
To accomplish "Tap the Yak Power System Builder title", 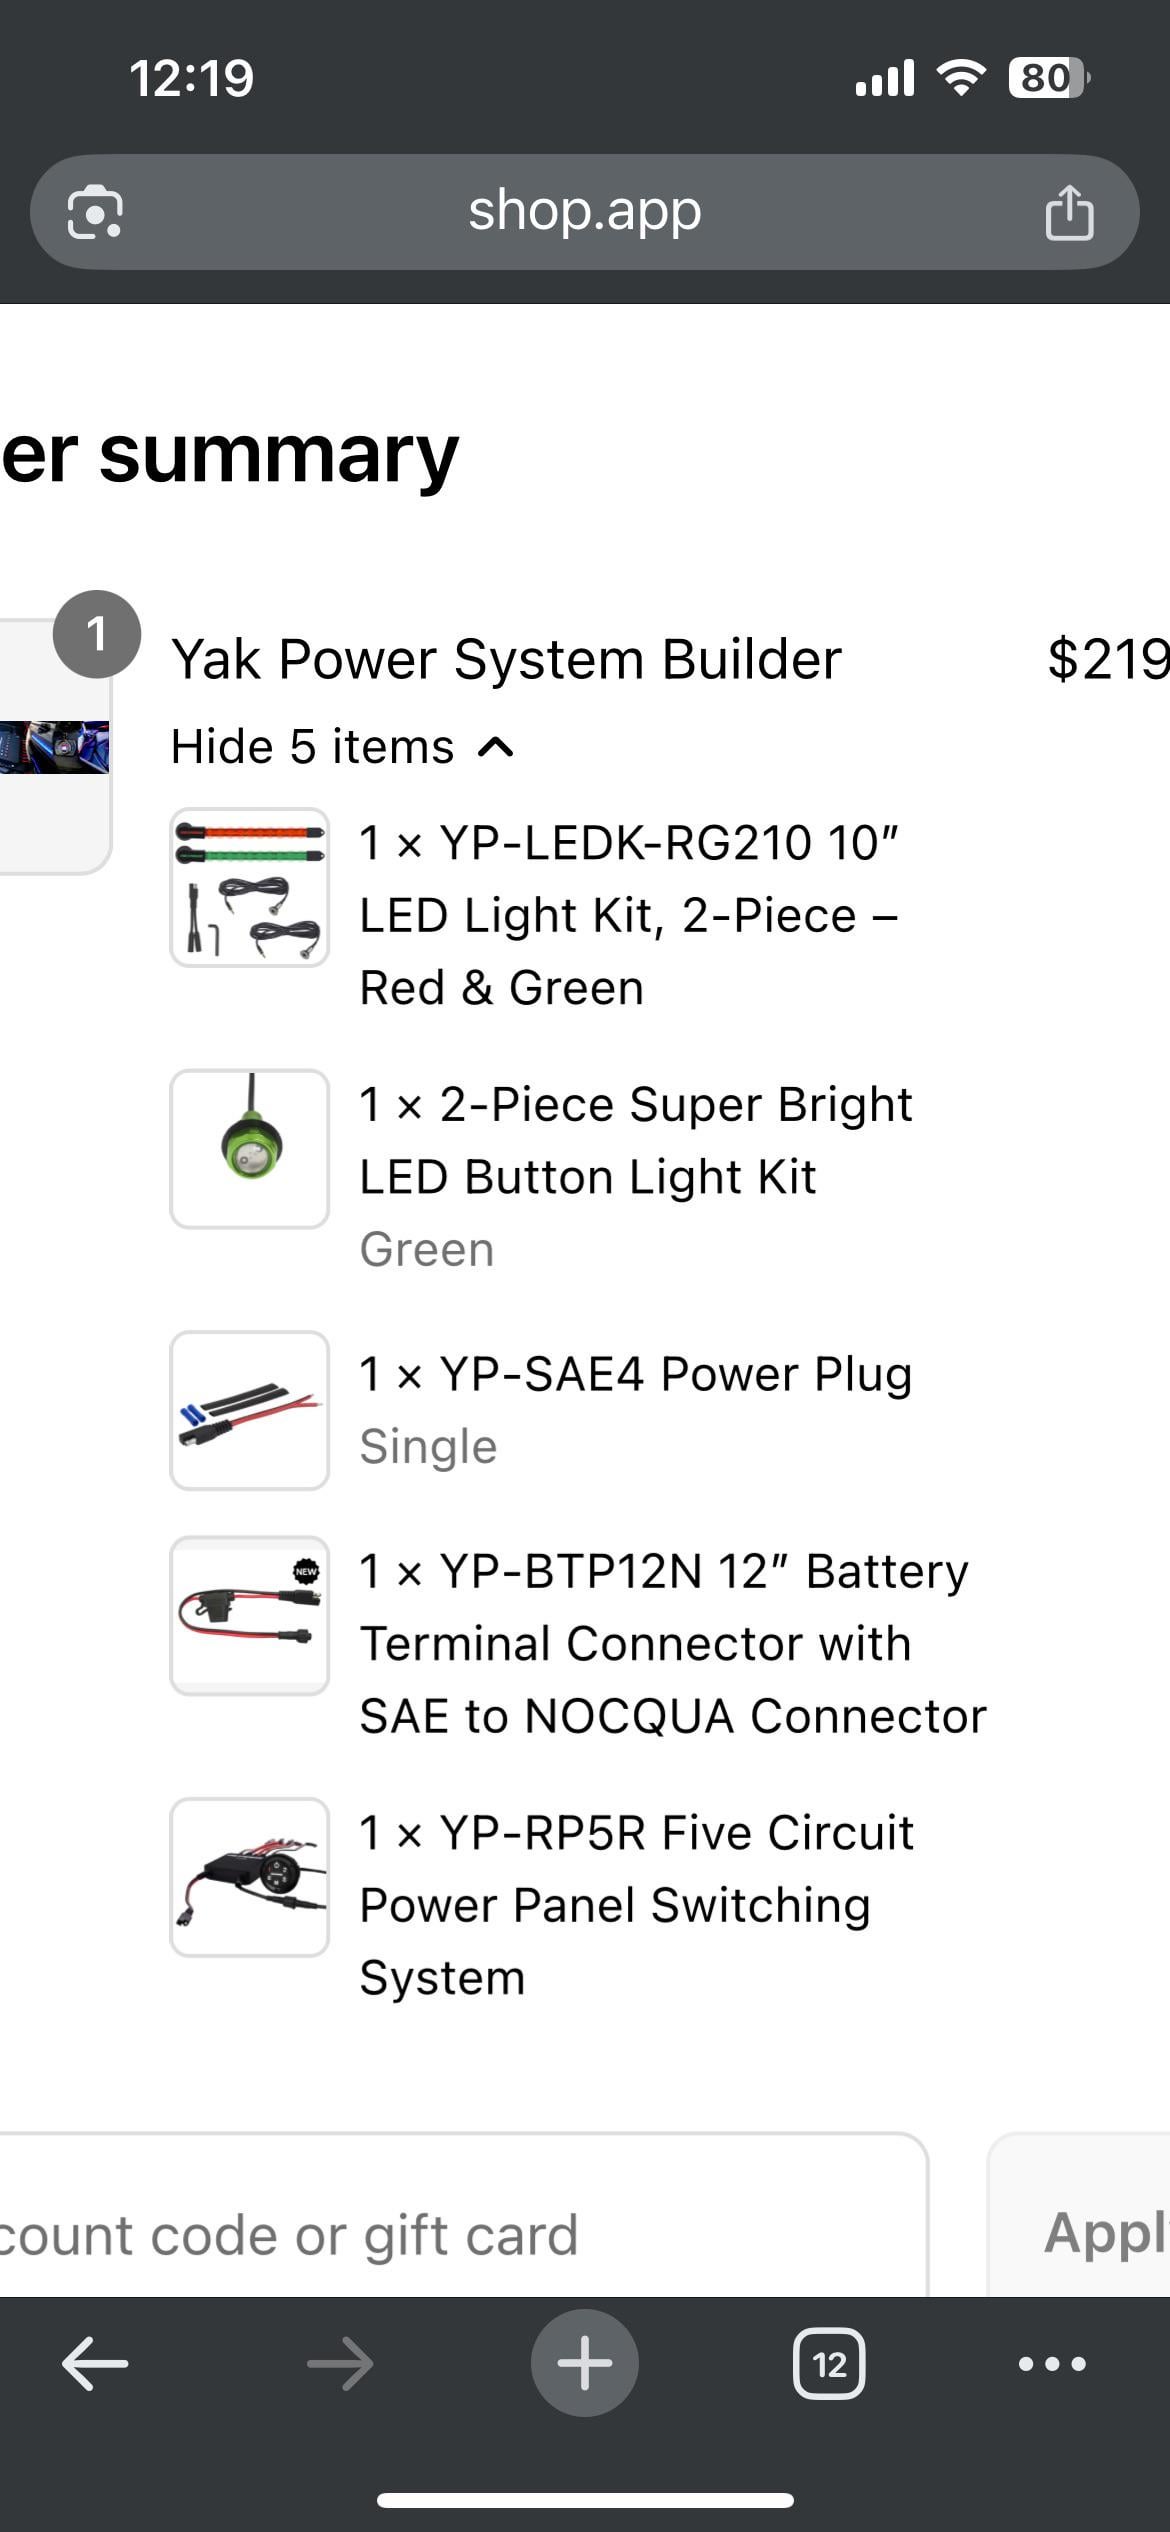I will (506, 660).
